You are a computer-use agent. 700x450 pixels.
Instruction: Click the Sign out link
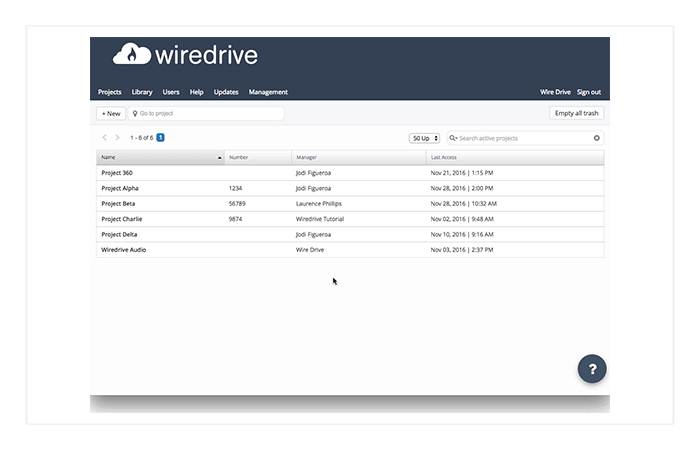pyautogui.click(x=589, y=92)
